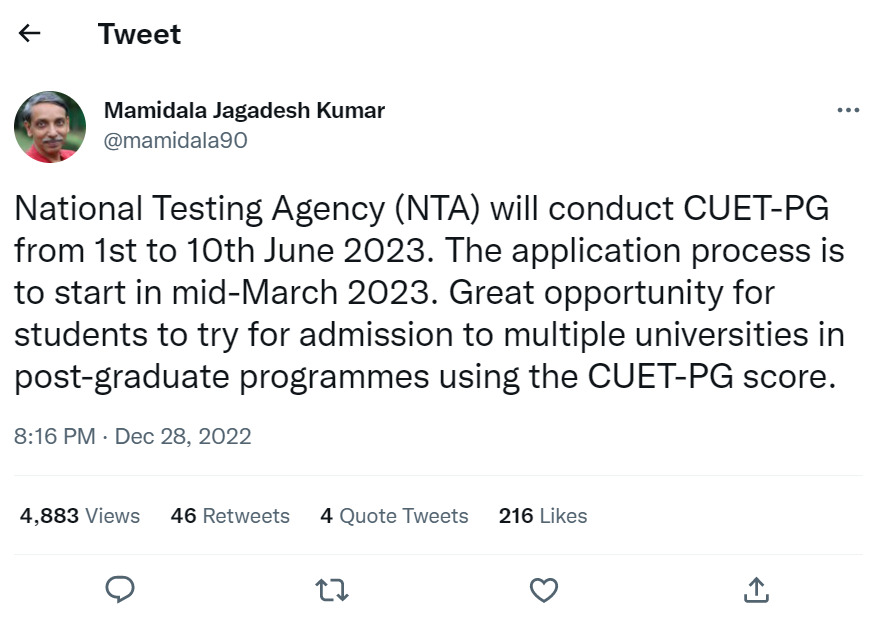Open the @mamidala90 handle link
The height and width of the screenshot is (619, 883).
175,141
